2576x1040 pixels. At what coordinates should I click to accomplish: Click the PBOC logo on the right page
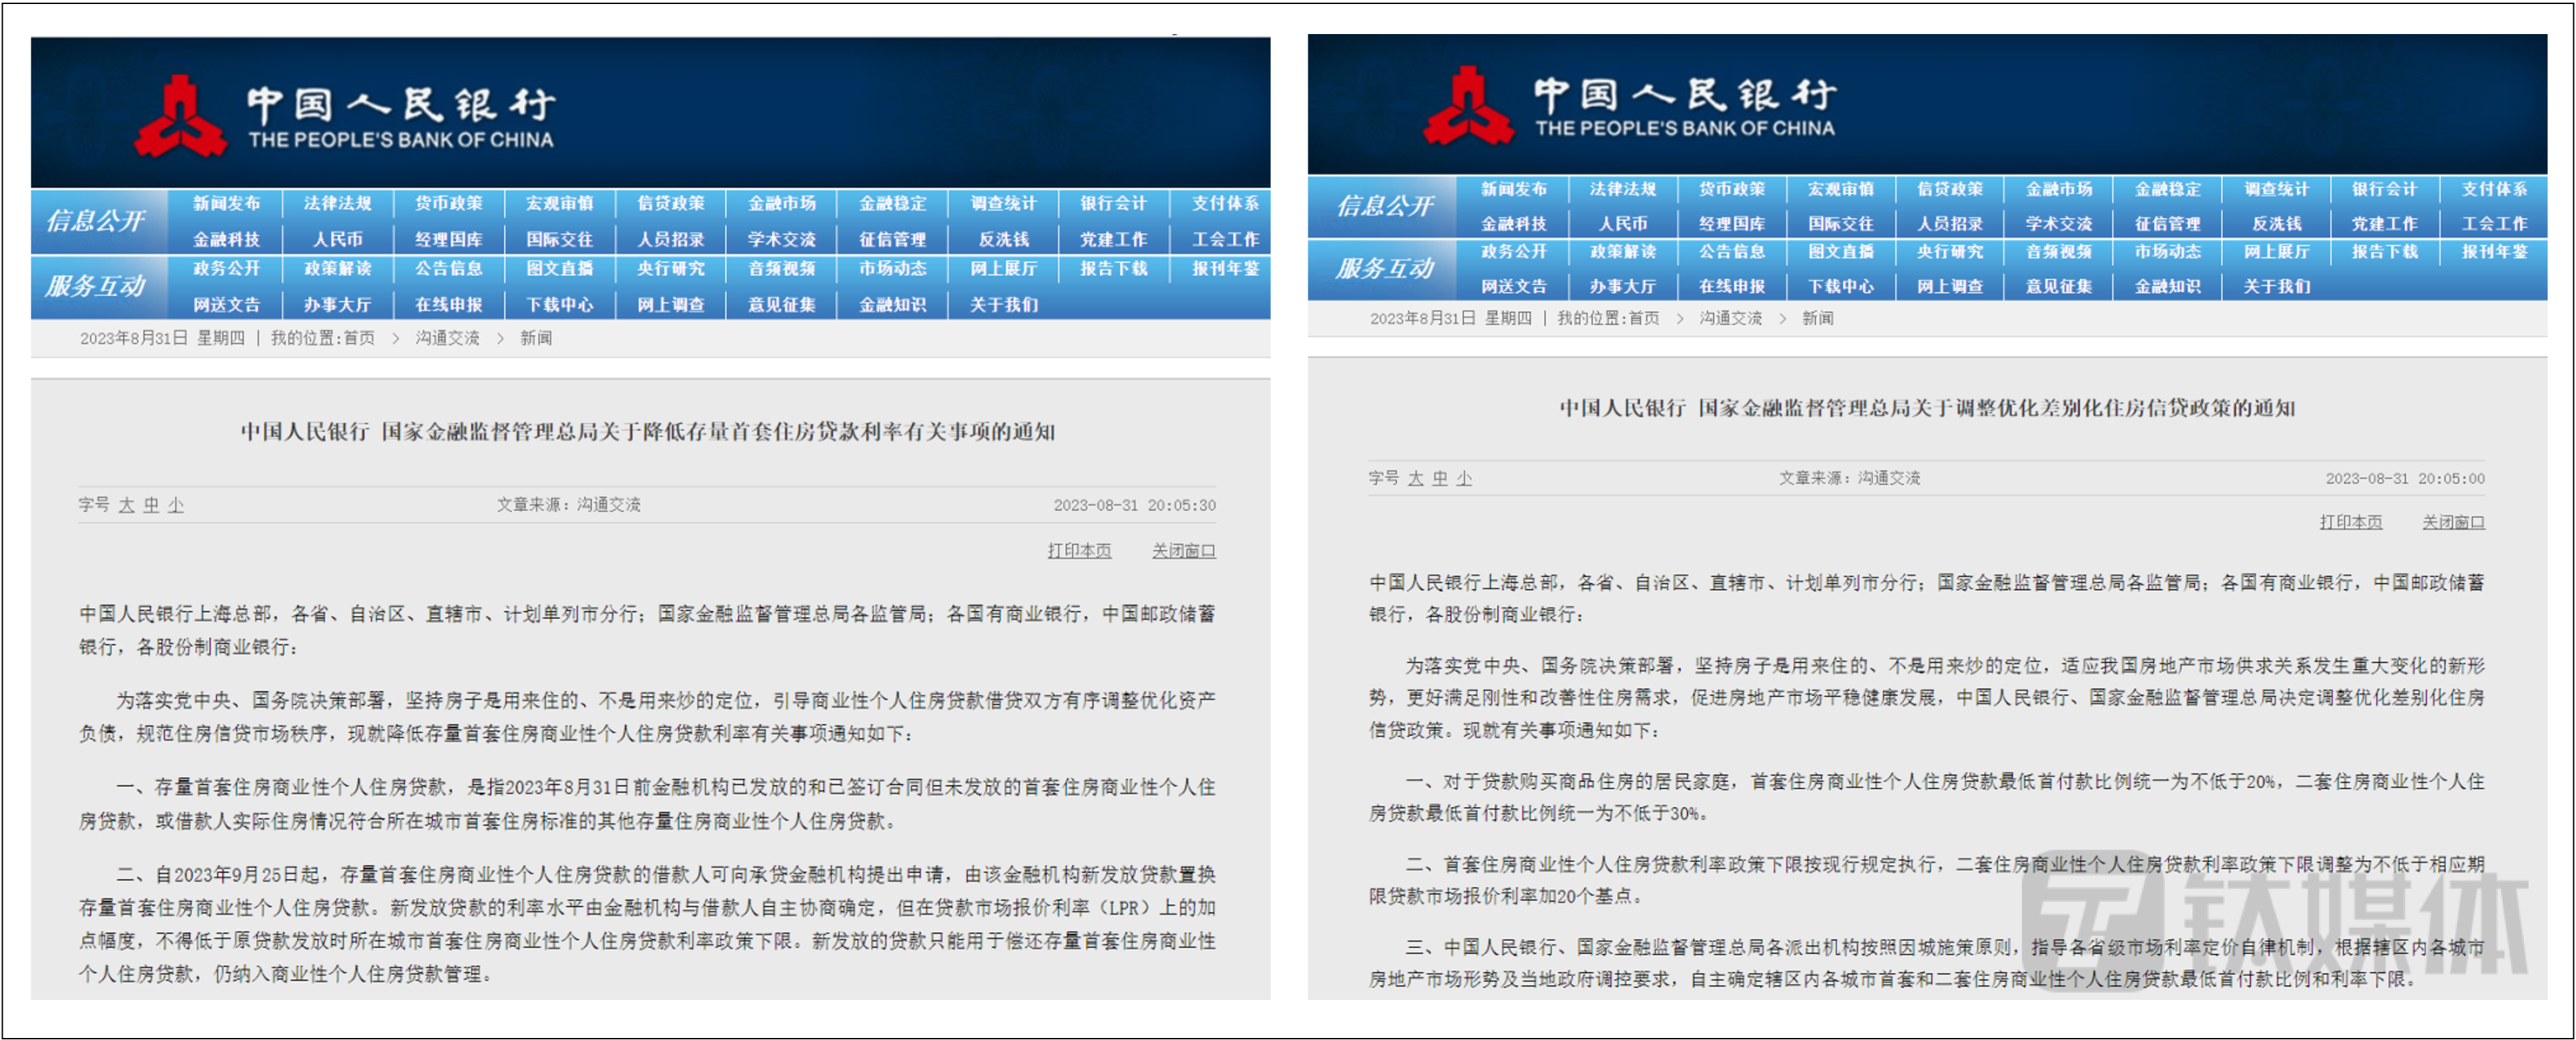(x=1468, y=106)
